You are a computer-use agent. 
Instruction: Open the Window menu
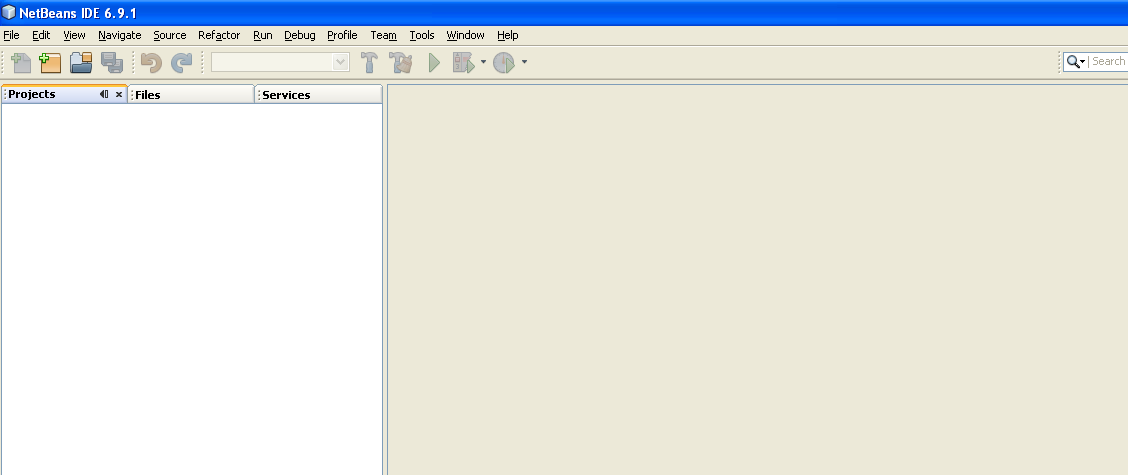465,35
